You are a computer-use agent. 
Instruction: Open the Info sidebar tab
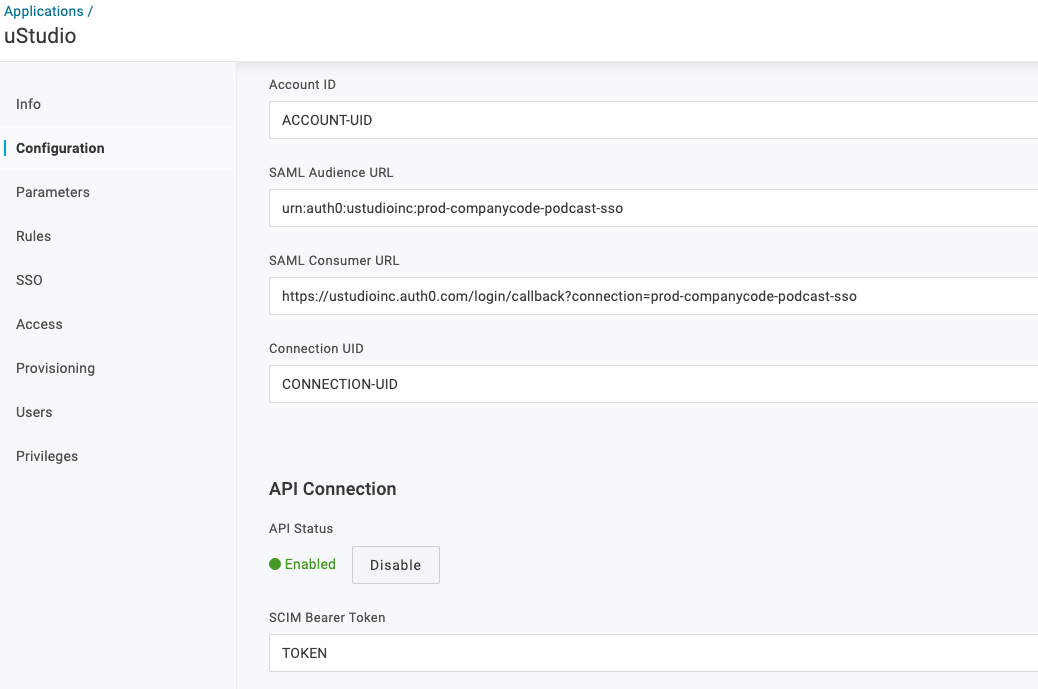[x=28, y=104]
